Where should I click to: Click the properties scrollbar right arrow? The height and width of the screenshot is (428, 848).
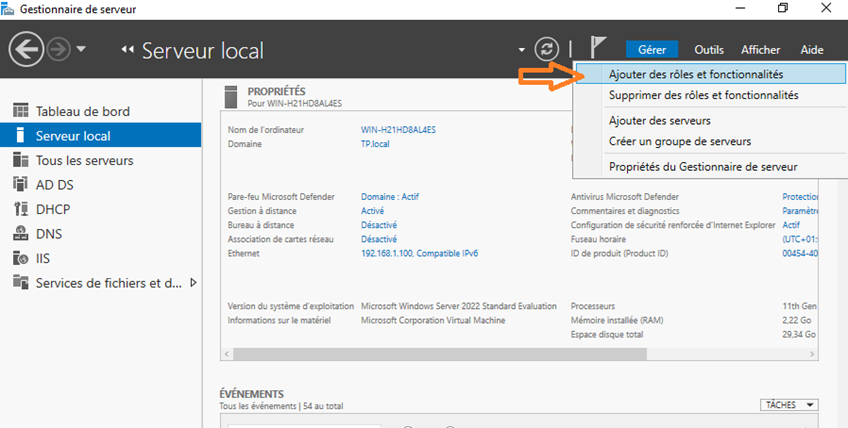click(812, 354)
